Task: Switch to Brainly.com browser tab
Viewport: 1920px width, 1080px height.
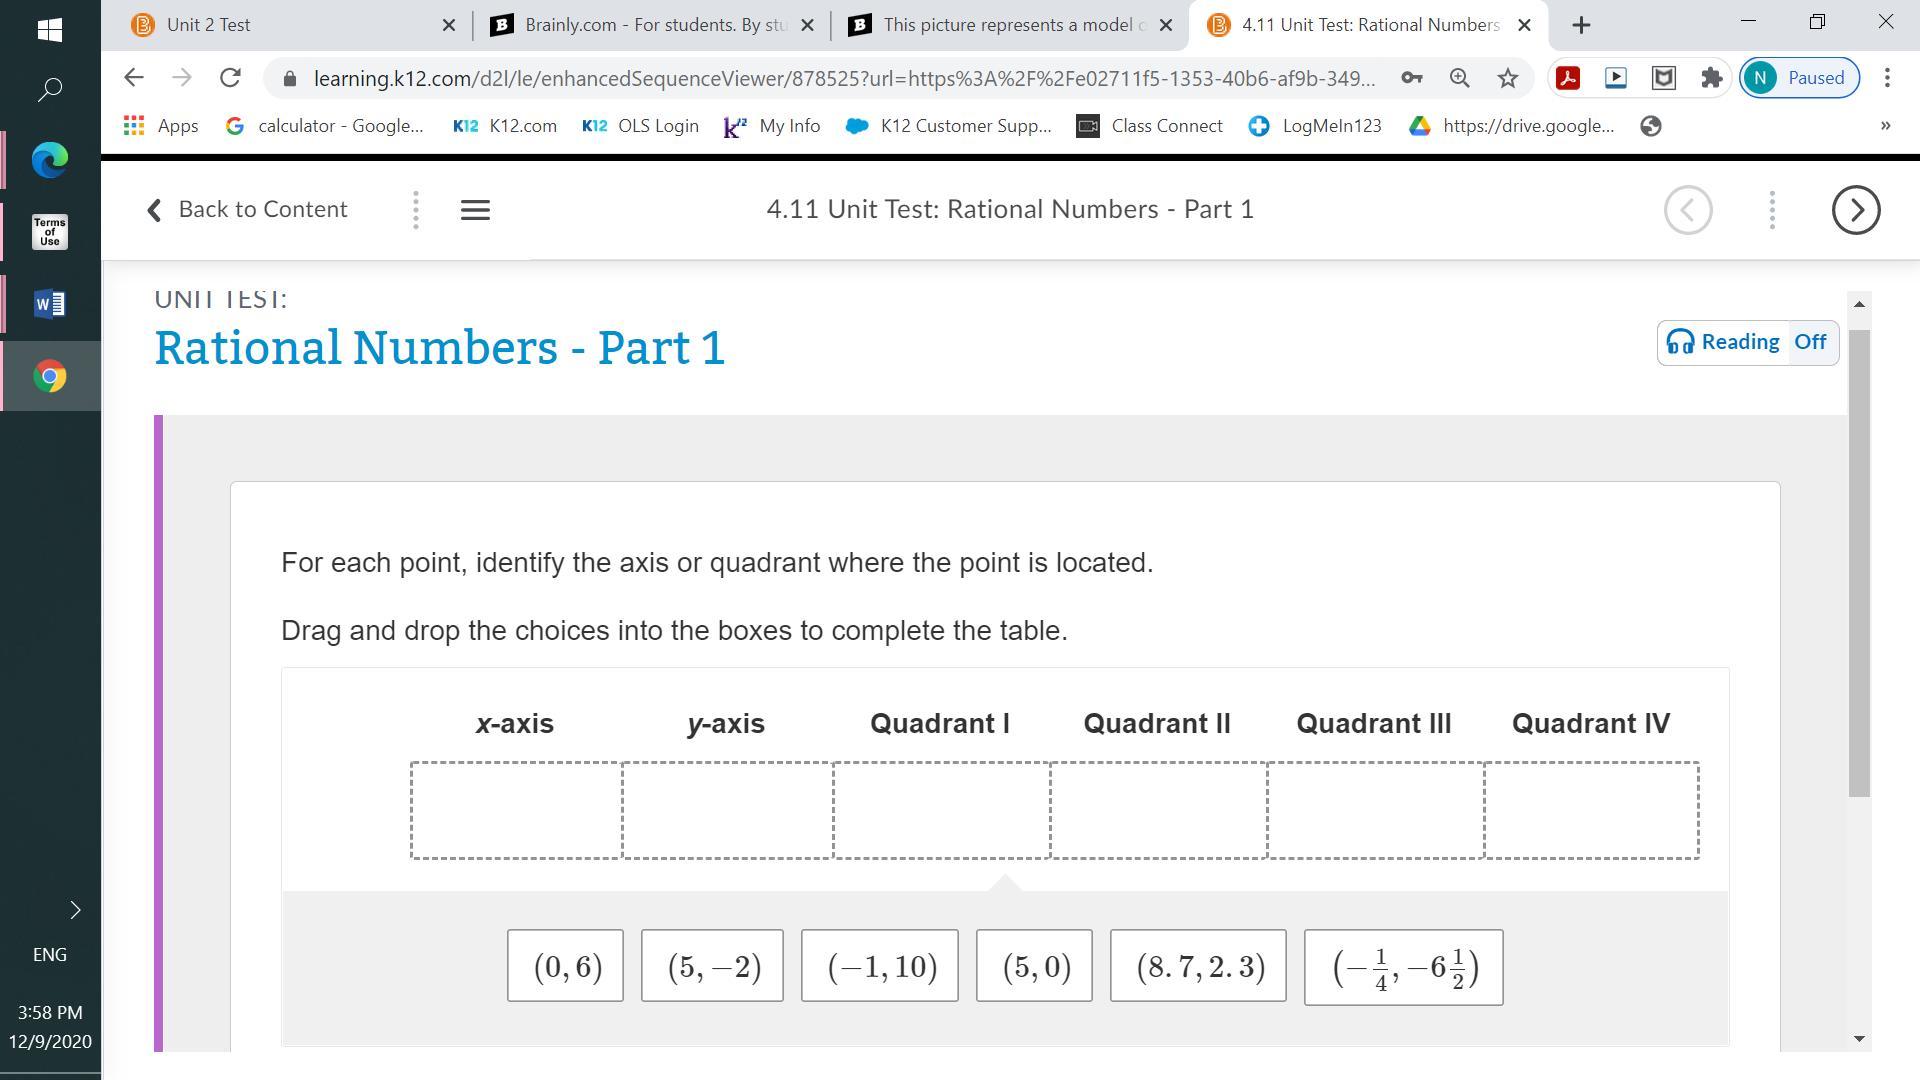Action: click(640, 25)
